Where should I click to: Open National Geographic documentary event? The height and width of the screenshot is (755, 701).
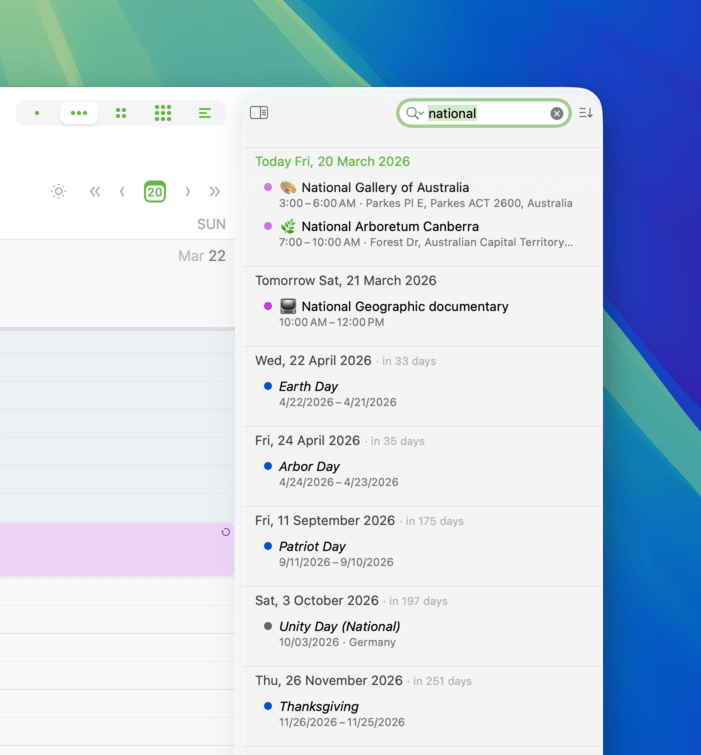pos(423,314)
